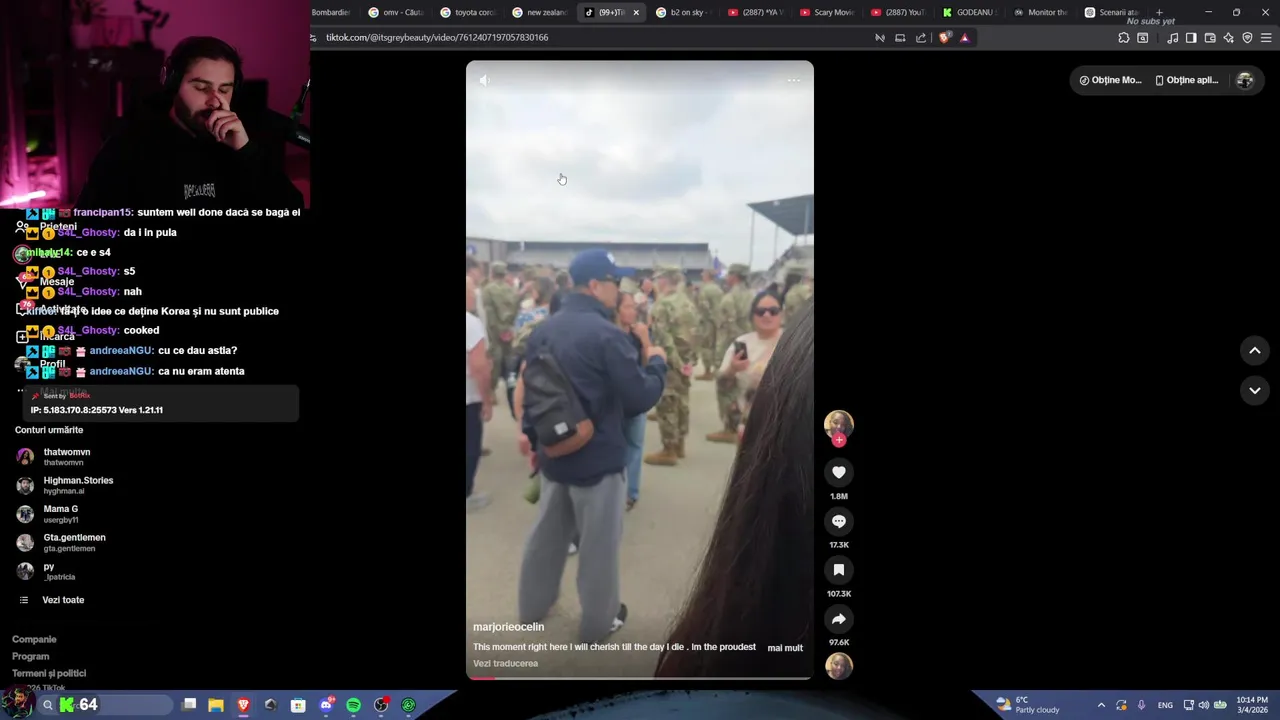Follow creator with red plus badge

tap(839, 440)
